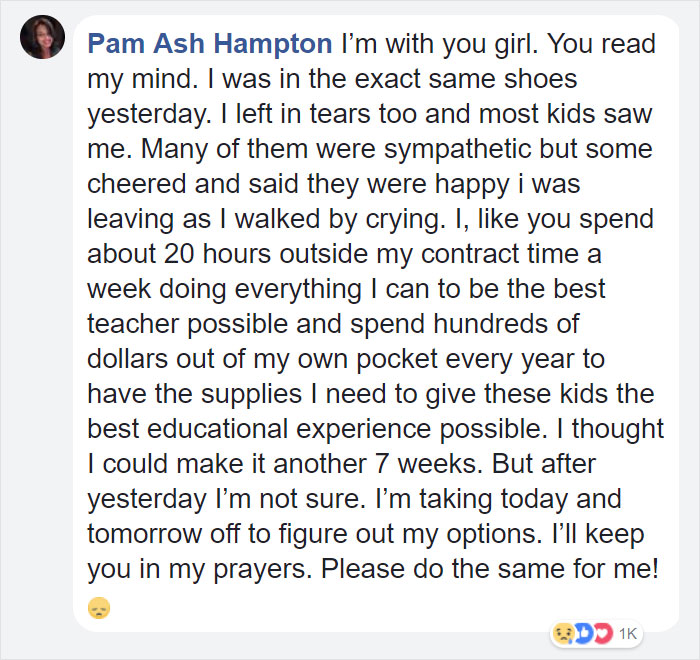
Task: Click the word "dollars" in the comment
Action: tap(127, 359)
